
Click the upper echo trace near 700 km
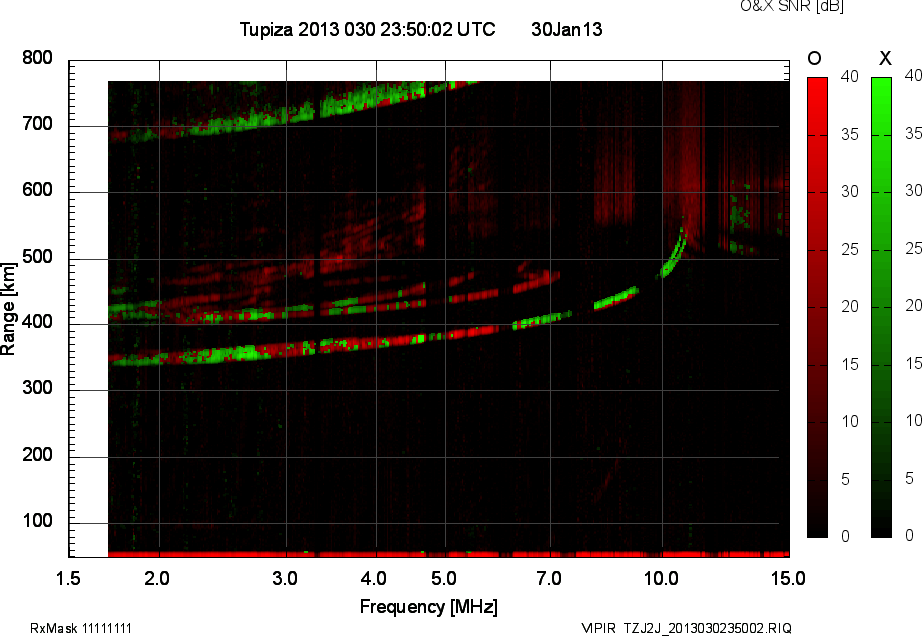tap(294, 112)
